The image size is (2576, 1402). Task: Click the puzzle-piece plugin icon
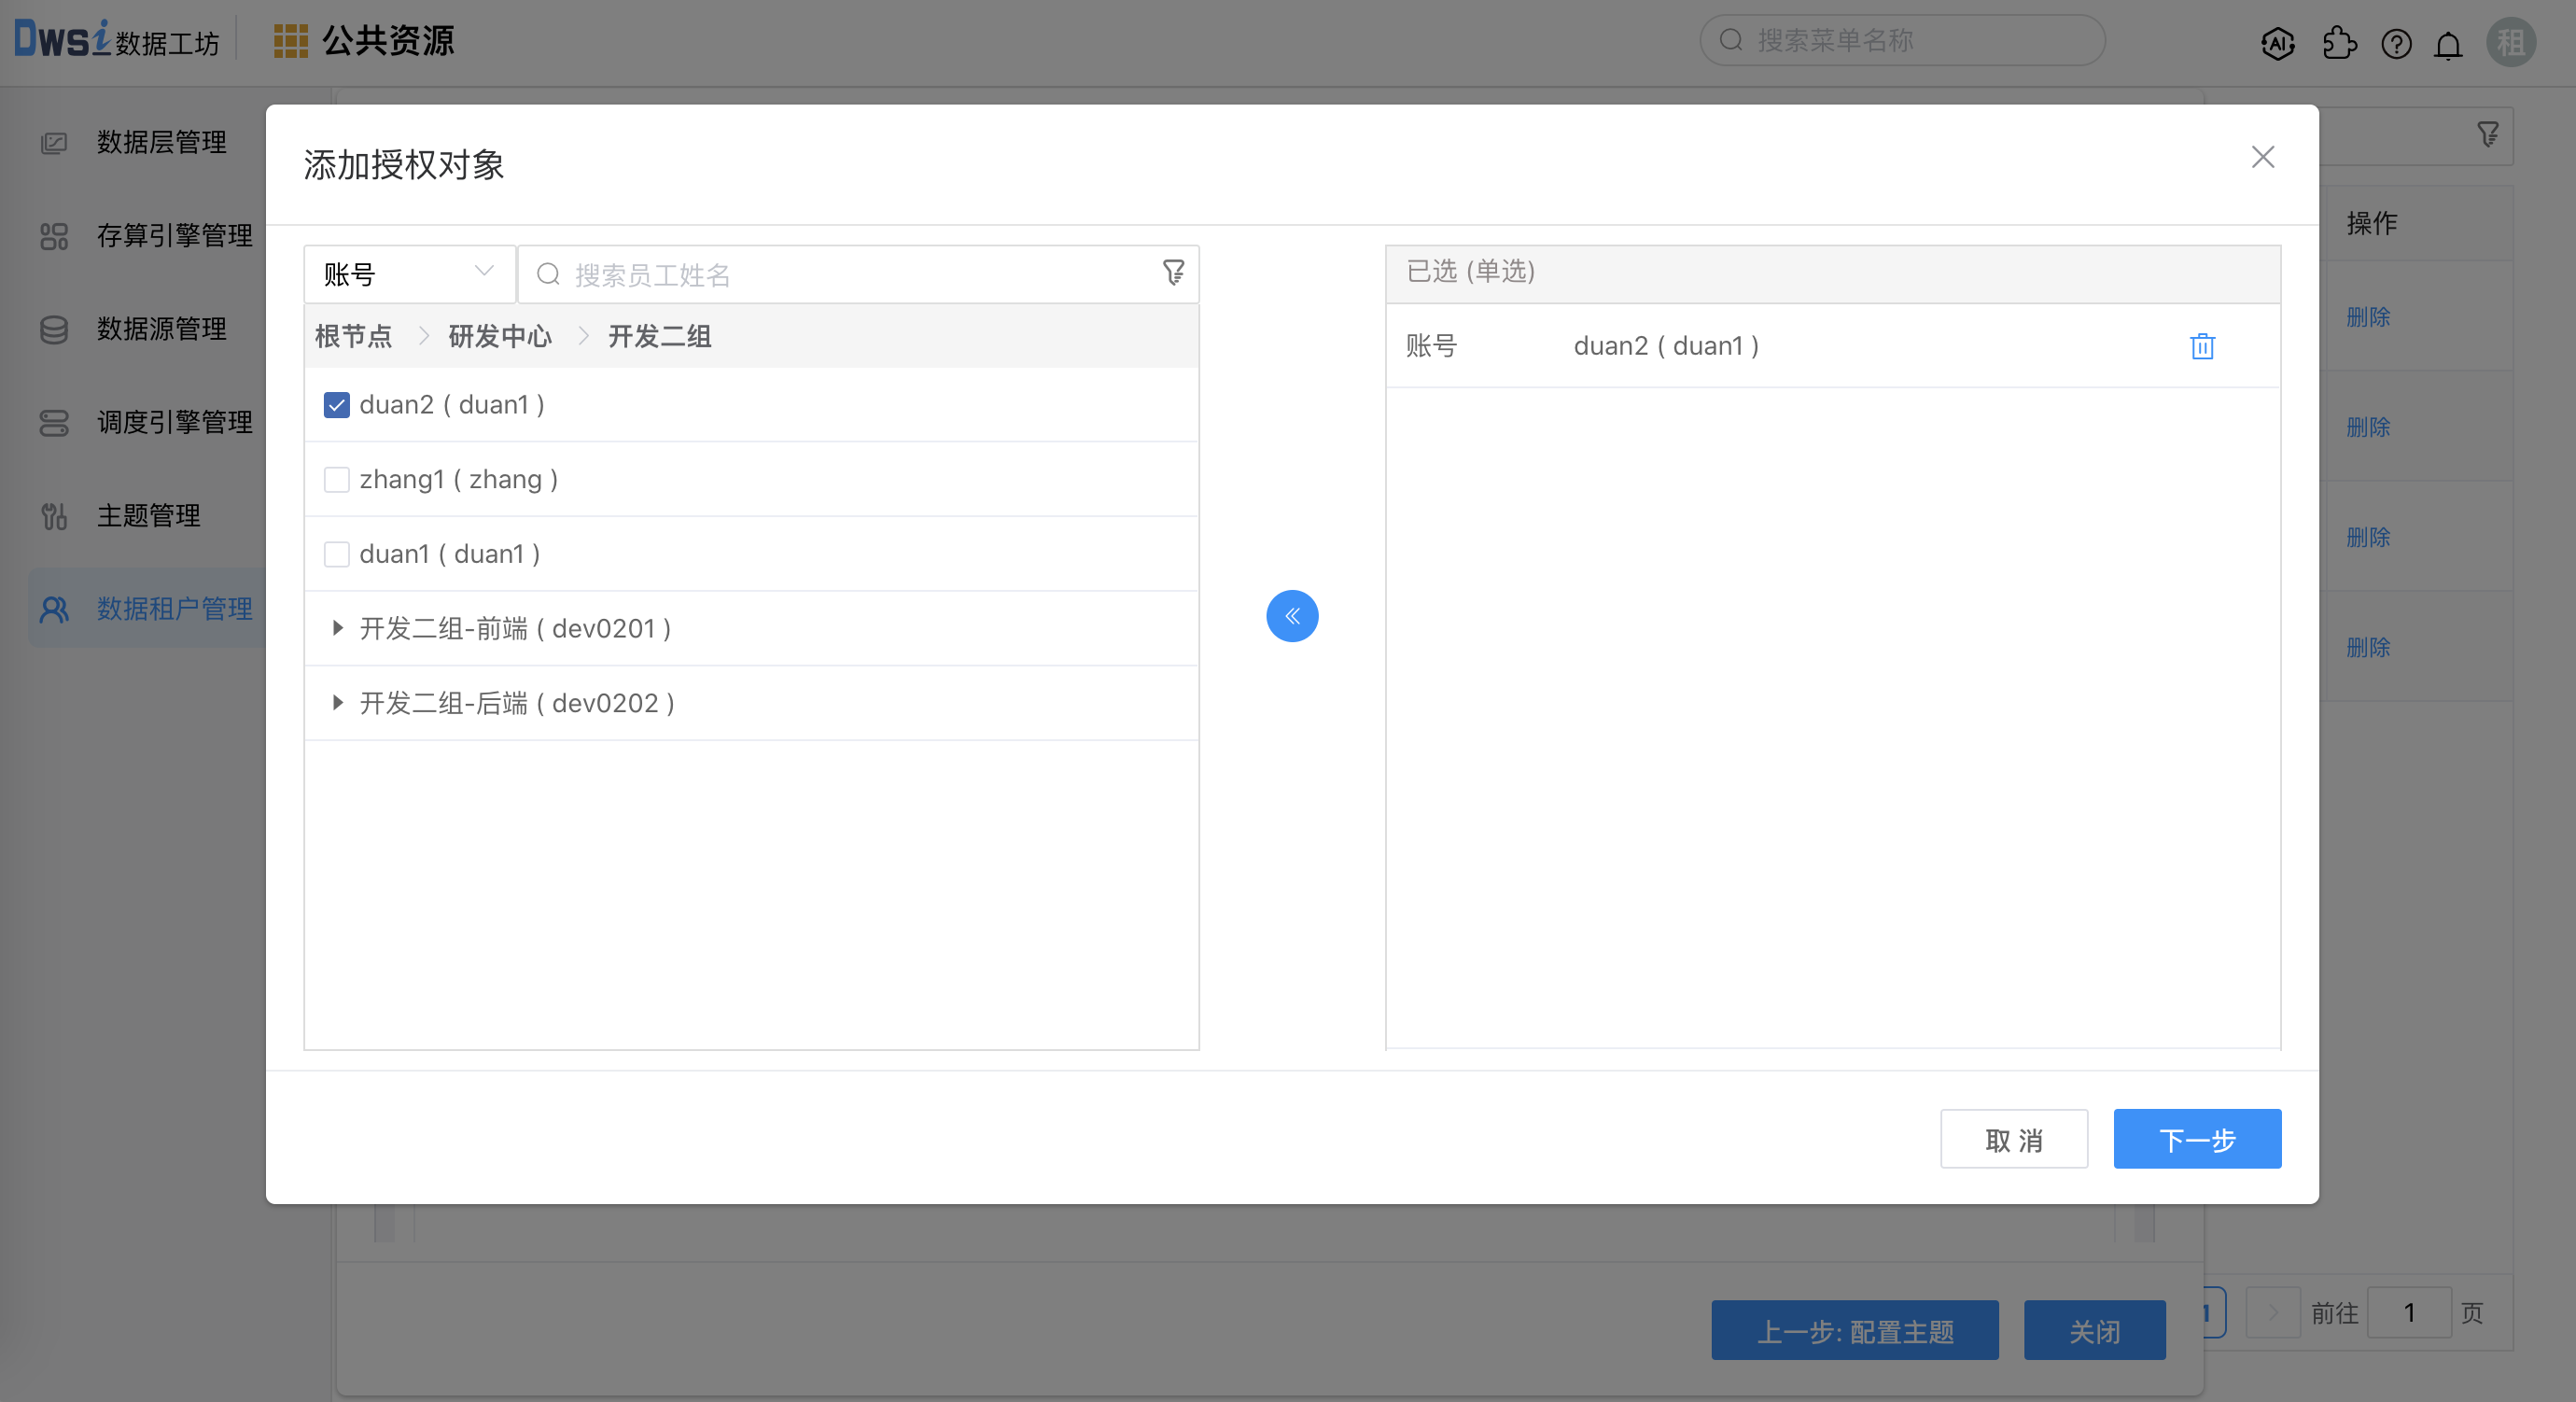2338,44
